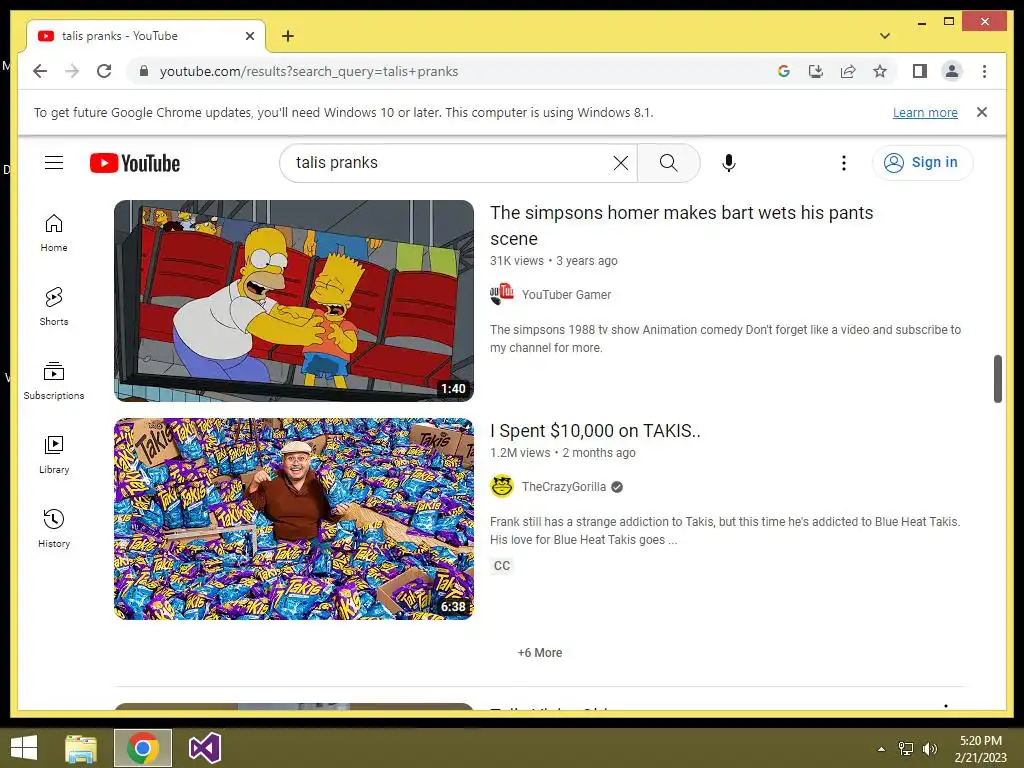Open the Learn more link
1024x768 pixels.
[x=925, y=112]
